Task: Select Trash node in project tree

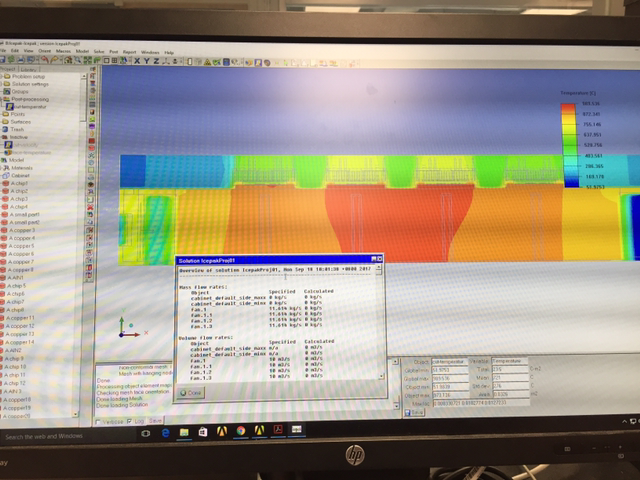Action: pyautogui.click(x=17, y=129)
